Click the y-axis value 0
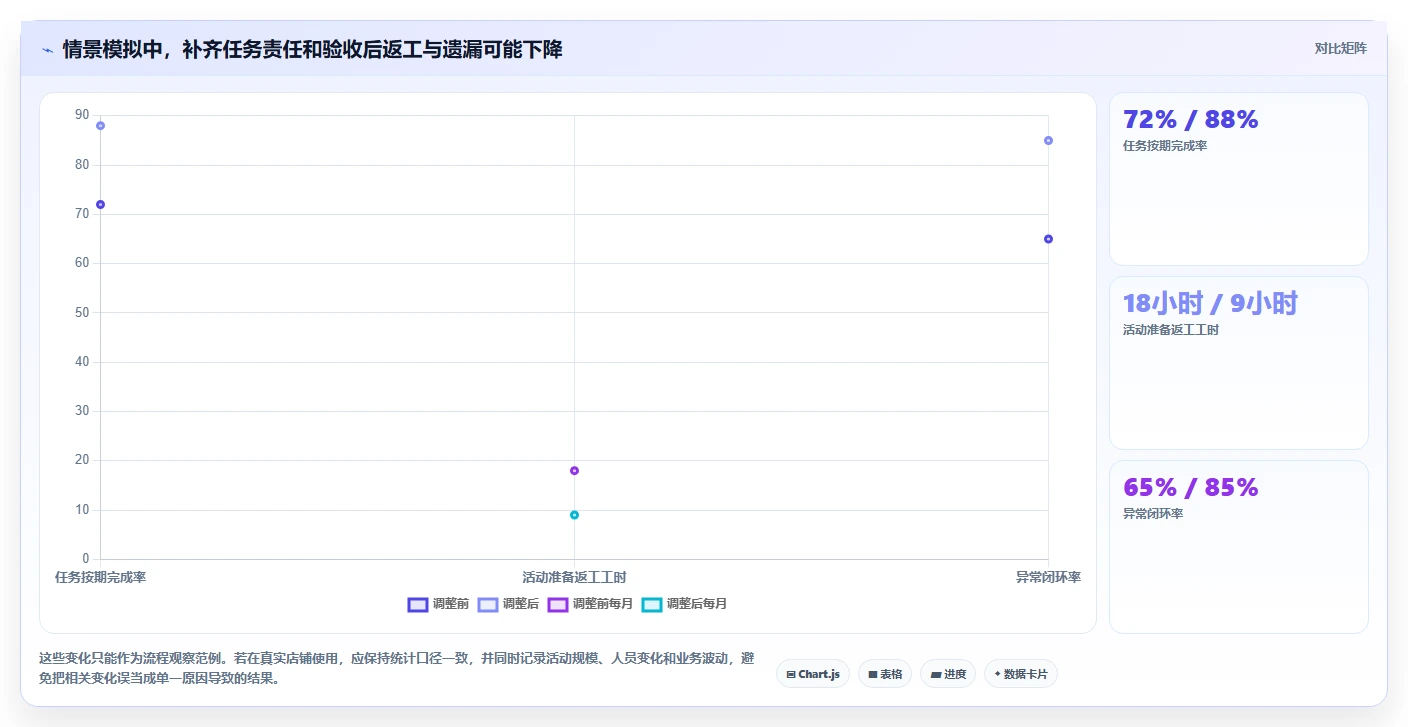This screenshot has width=1408, height=727. pos(86,558)
